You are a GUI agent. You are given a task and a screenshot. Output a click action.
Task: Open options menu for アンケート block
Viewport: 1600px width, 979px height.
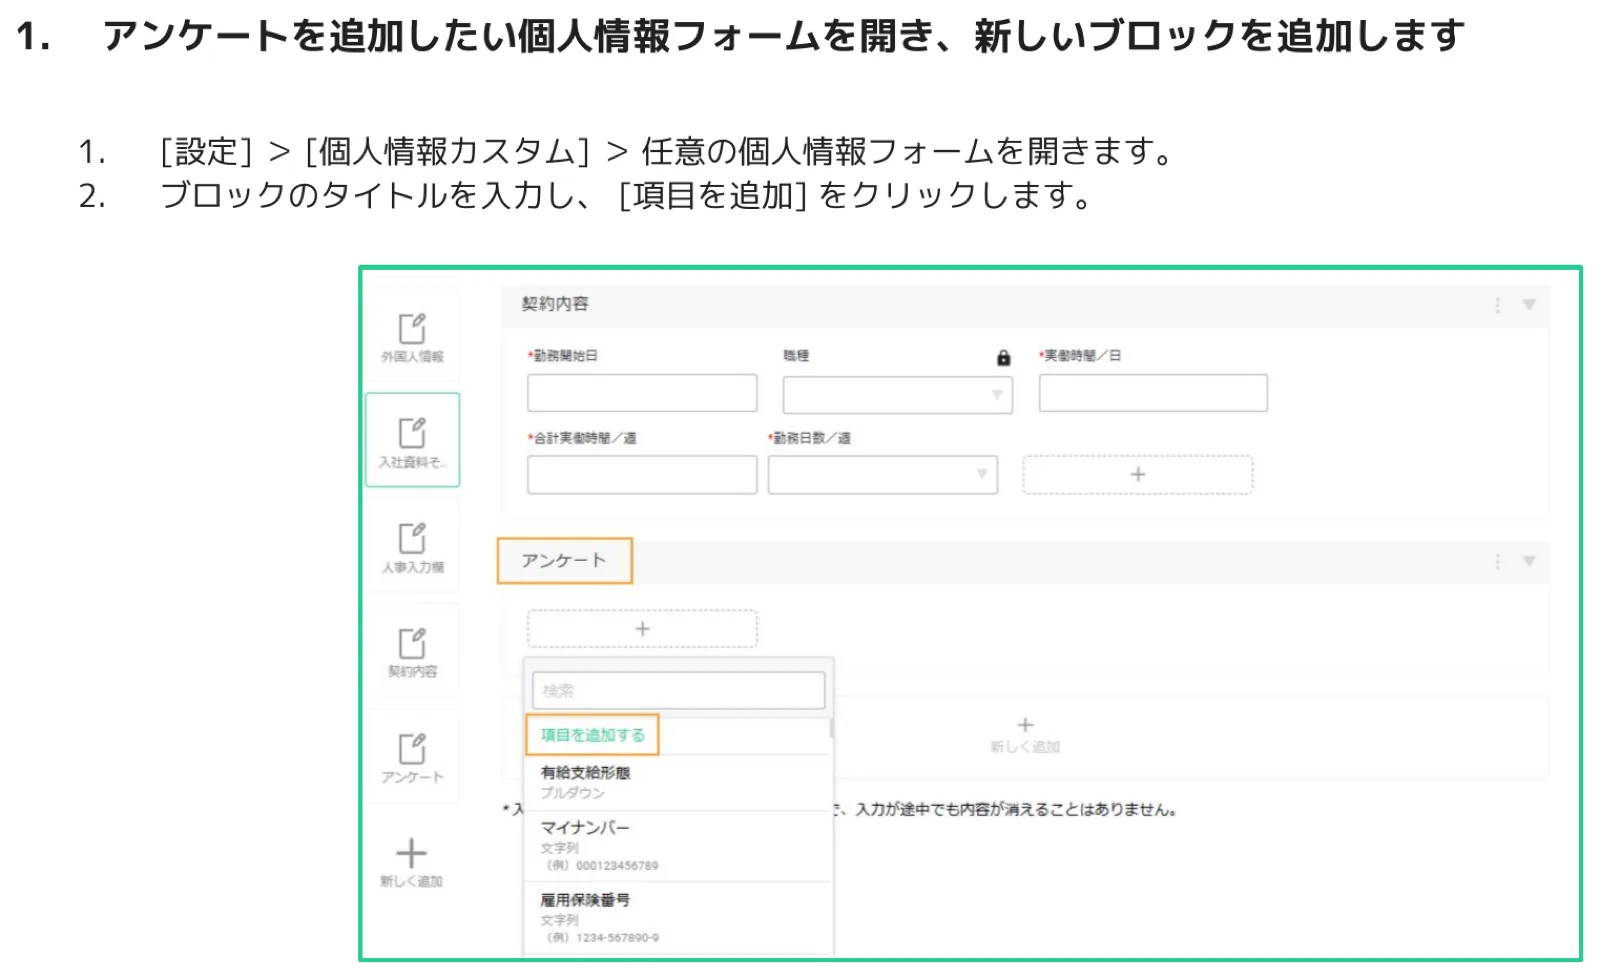[1497, 562]
